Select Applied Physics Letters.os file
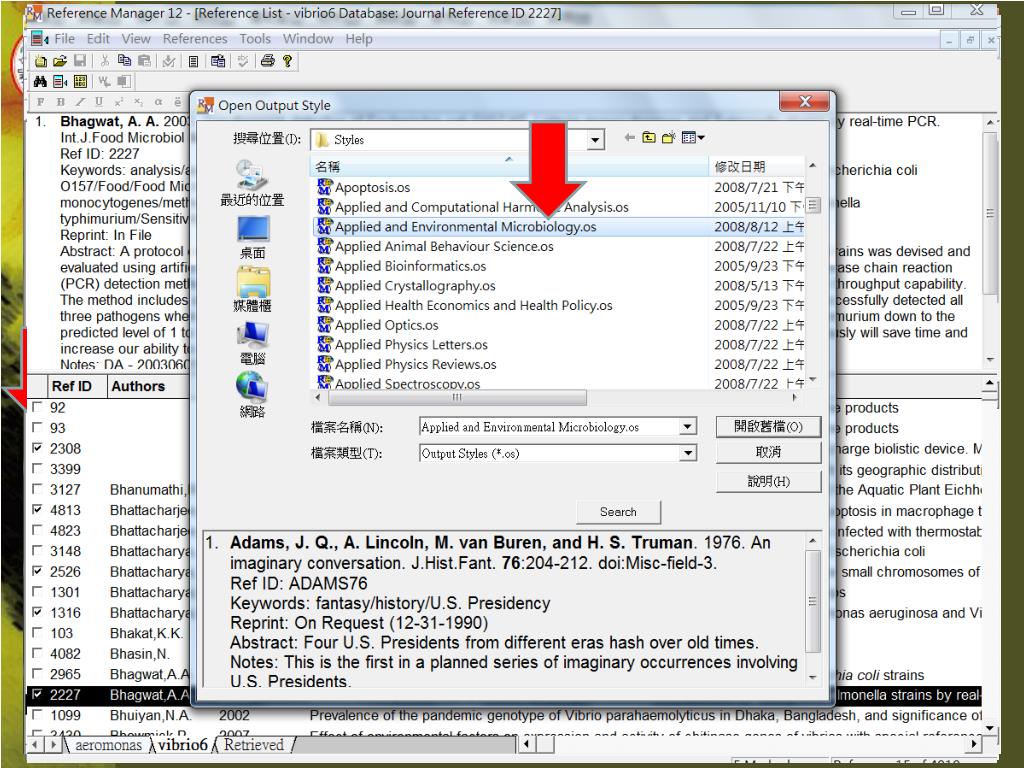 pyautogui.click(x=411, y=345)
